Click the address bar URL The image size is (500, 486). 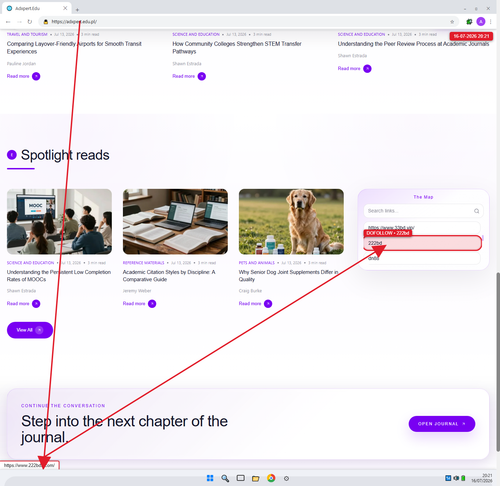pyautogui.click(x=74, y=22)
